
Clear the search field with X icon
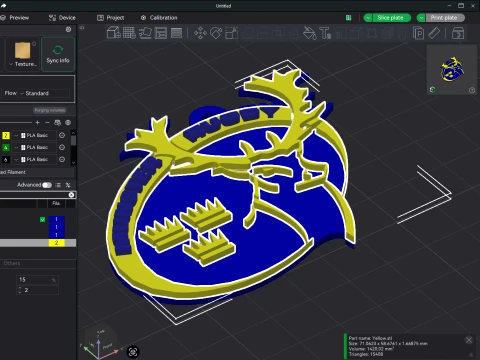[71, 195]
